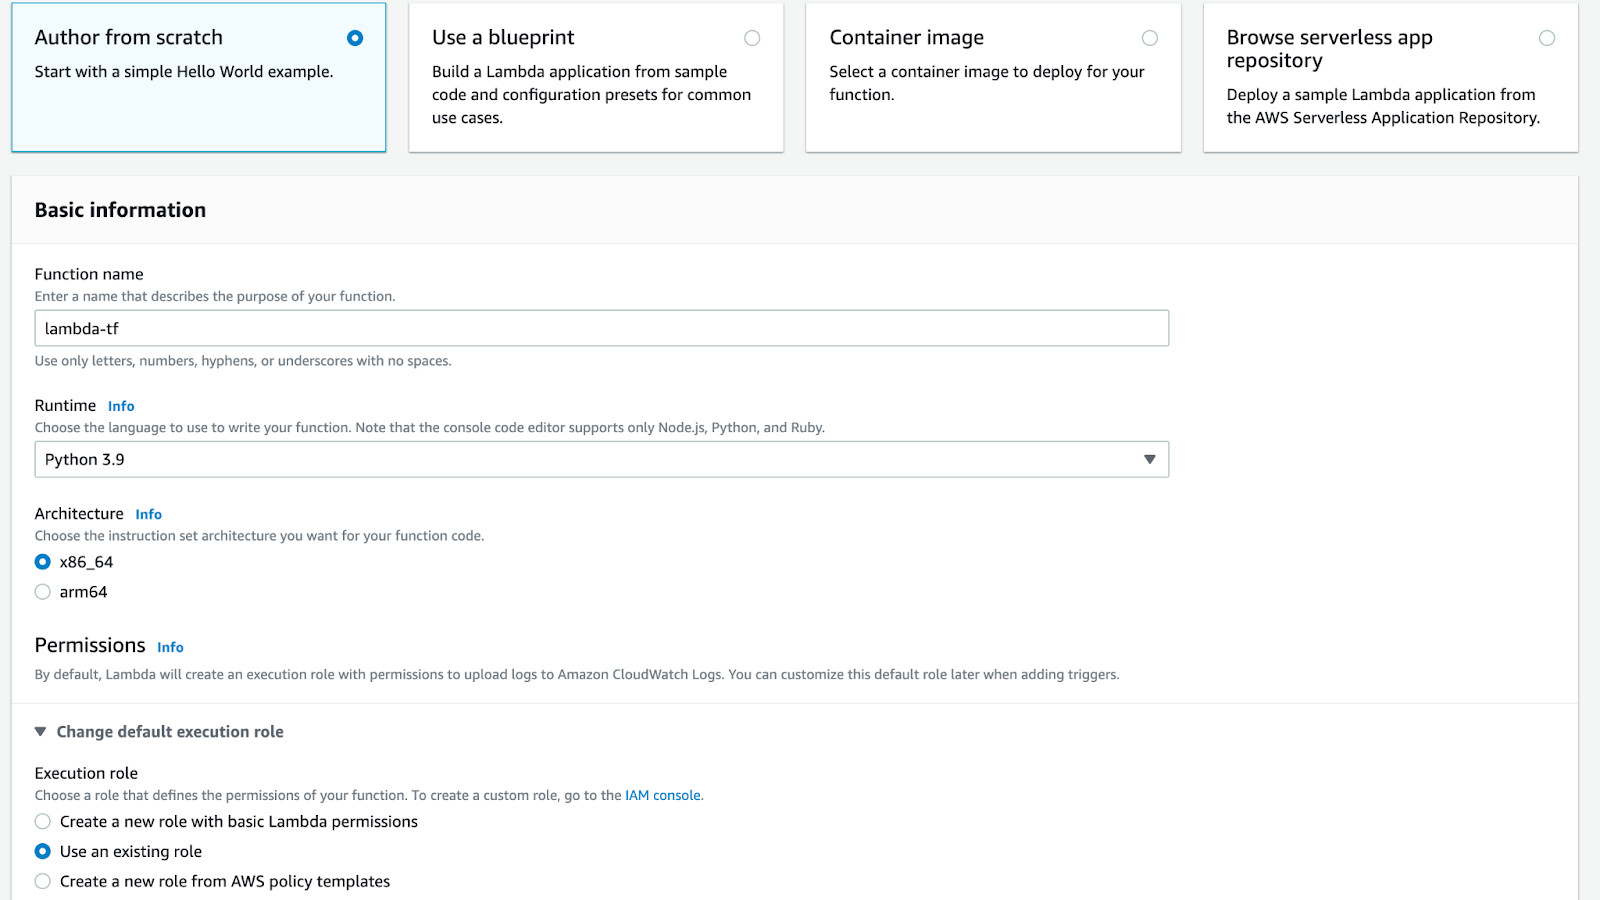Select x86_64 architecture radio

pyautogui.click(x=43, y=562)
